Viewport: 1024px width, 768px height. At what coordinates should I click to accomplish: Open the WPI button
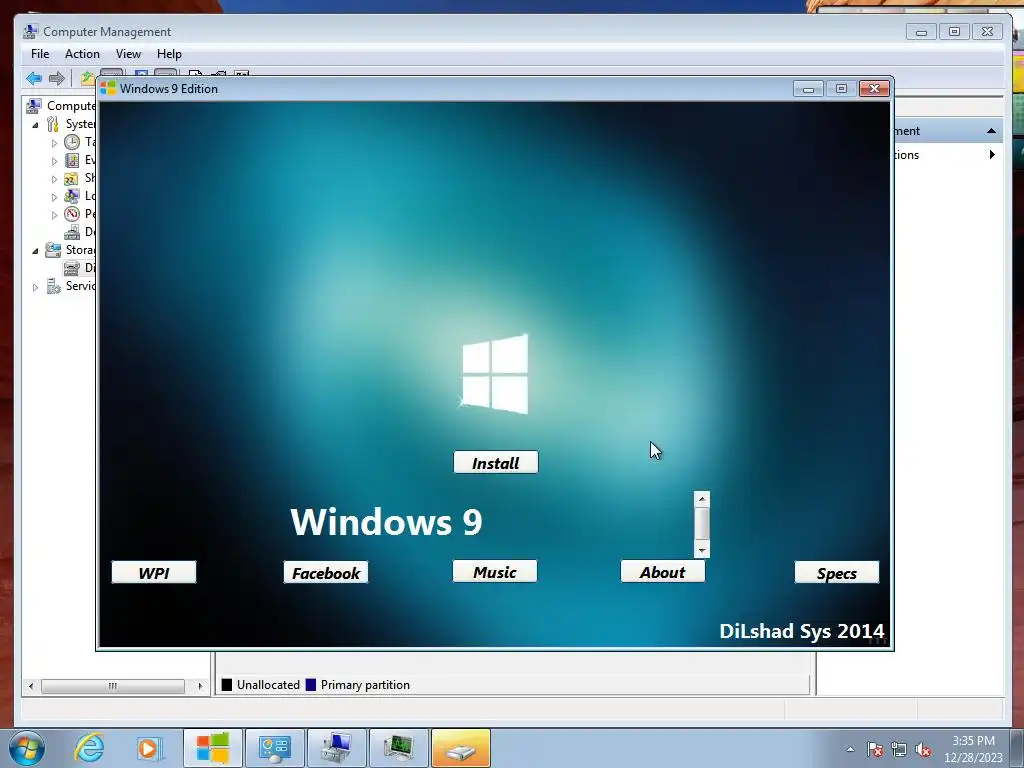pos(153,572)
